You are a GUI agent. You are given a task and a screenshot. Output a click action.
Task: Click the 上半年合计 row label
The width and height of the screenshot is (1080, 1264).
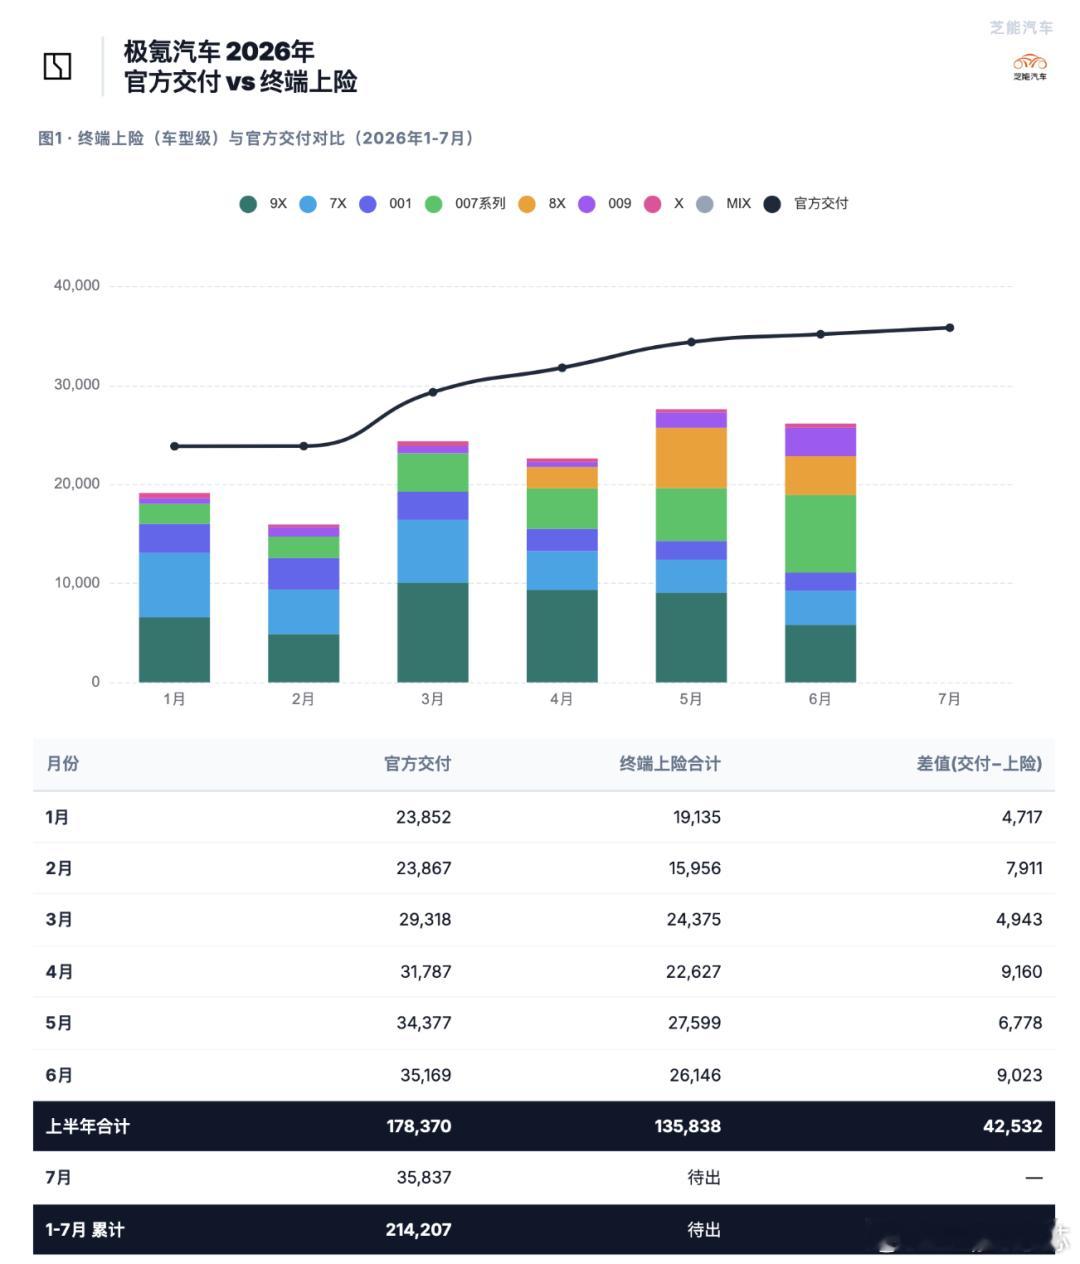(88, 1127)
